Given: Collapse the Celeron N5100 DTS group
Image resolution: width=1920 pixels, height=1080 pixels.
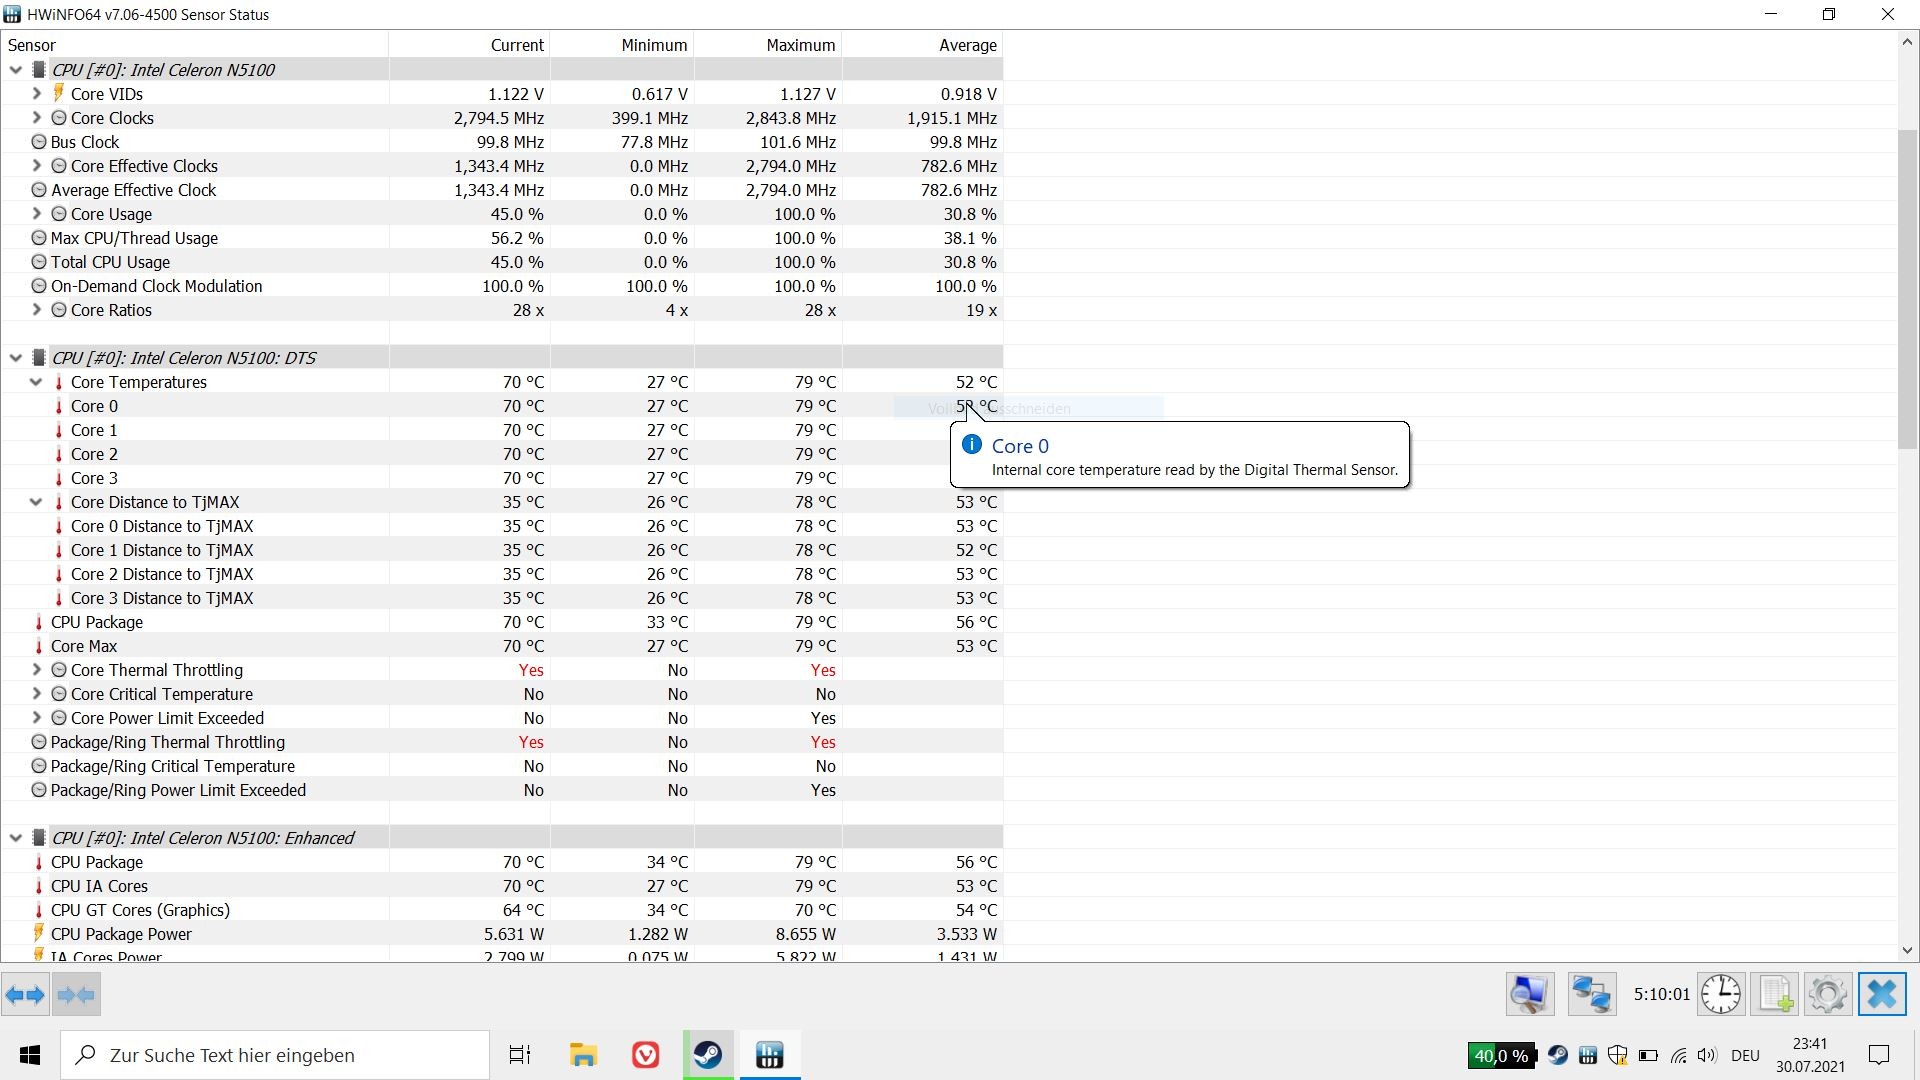Looking at the screenshot, I should click(15, 357).
